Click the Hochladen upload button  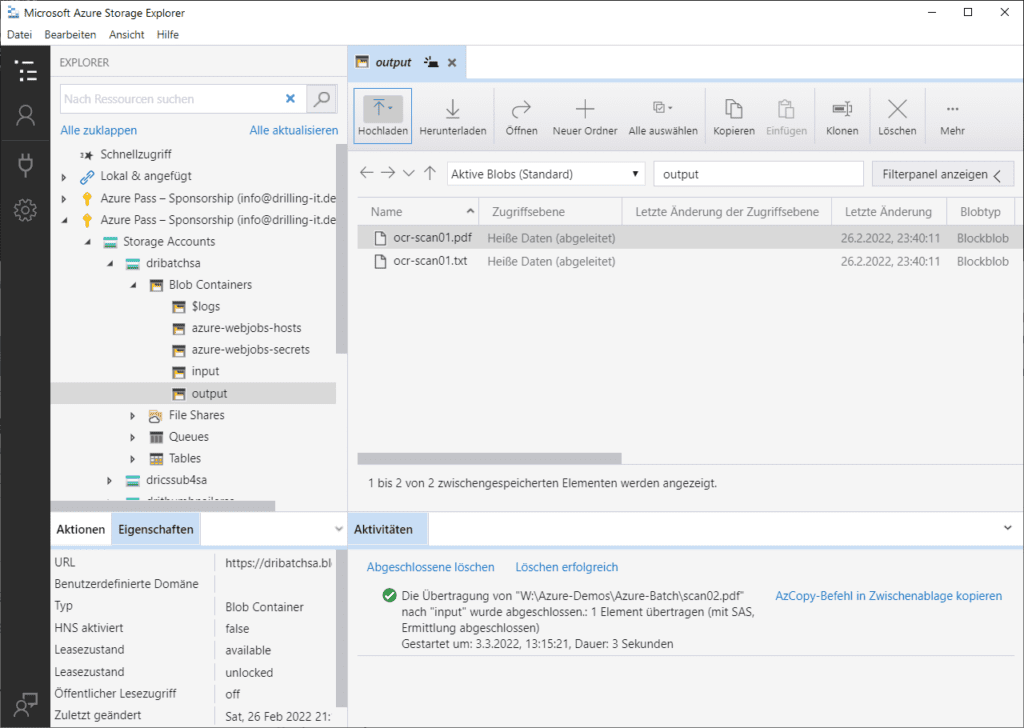383,116
